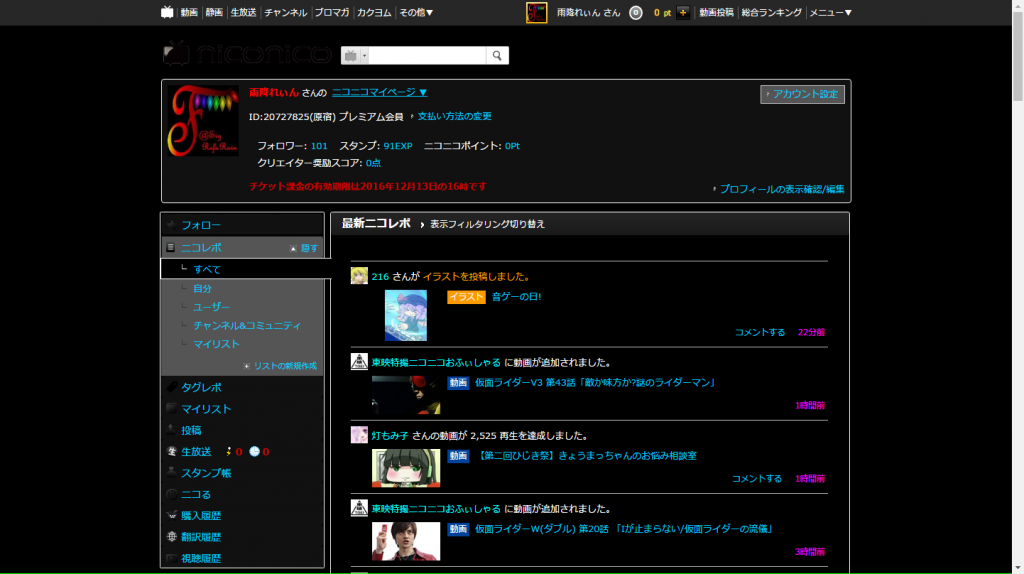Open チャンネル in the top navigation

tap(285, 12)
